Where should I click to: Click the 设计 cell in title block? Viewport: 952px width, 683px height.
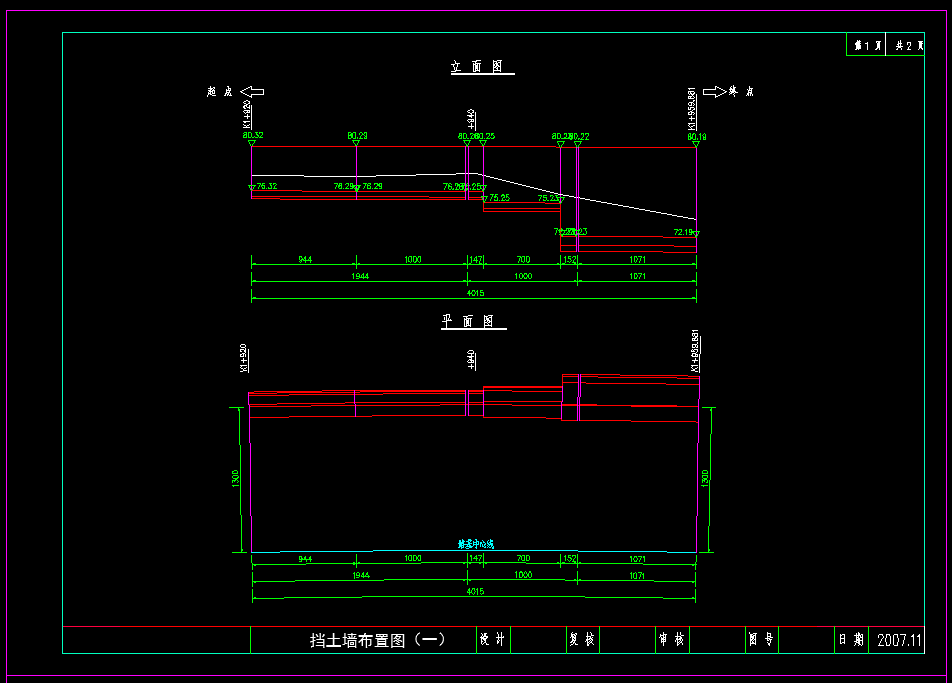(492, 640)
